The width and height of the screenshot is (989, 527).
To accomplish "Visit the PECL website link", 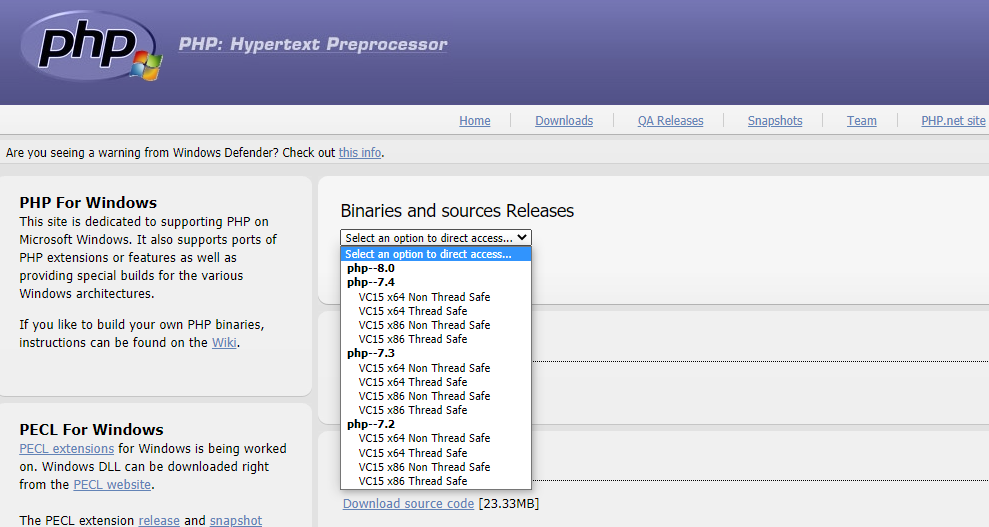I will click(112, 484).
